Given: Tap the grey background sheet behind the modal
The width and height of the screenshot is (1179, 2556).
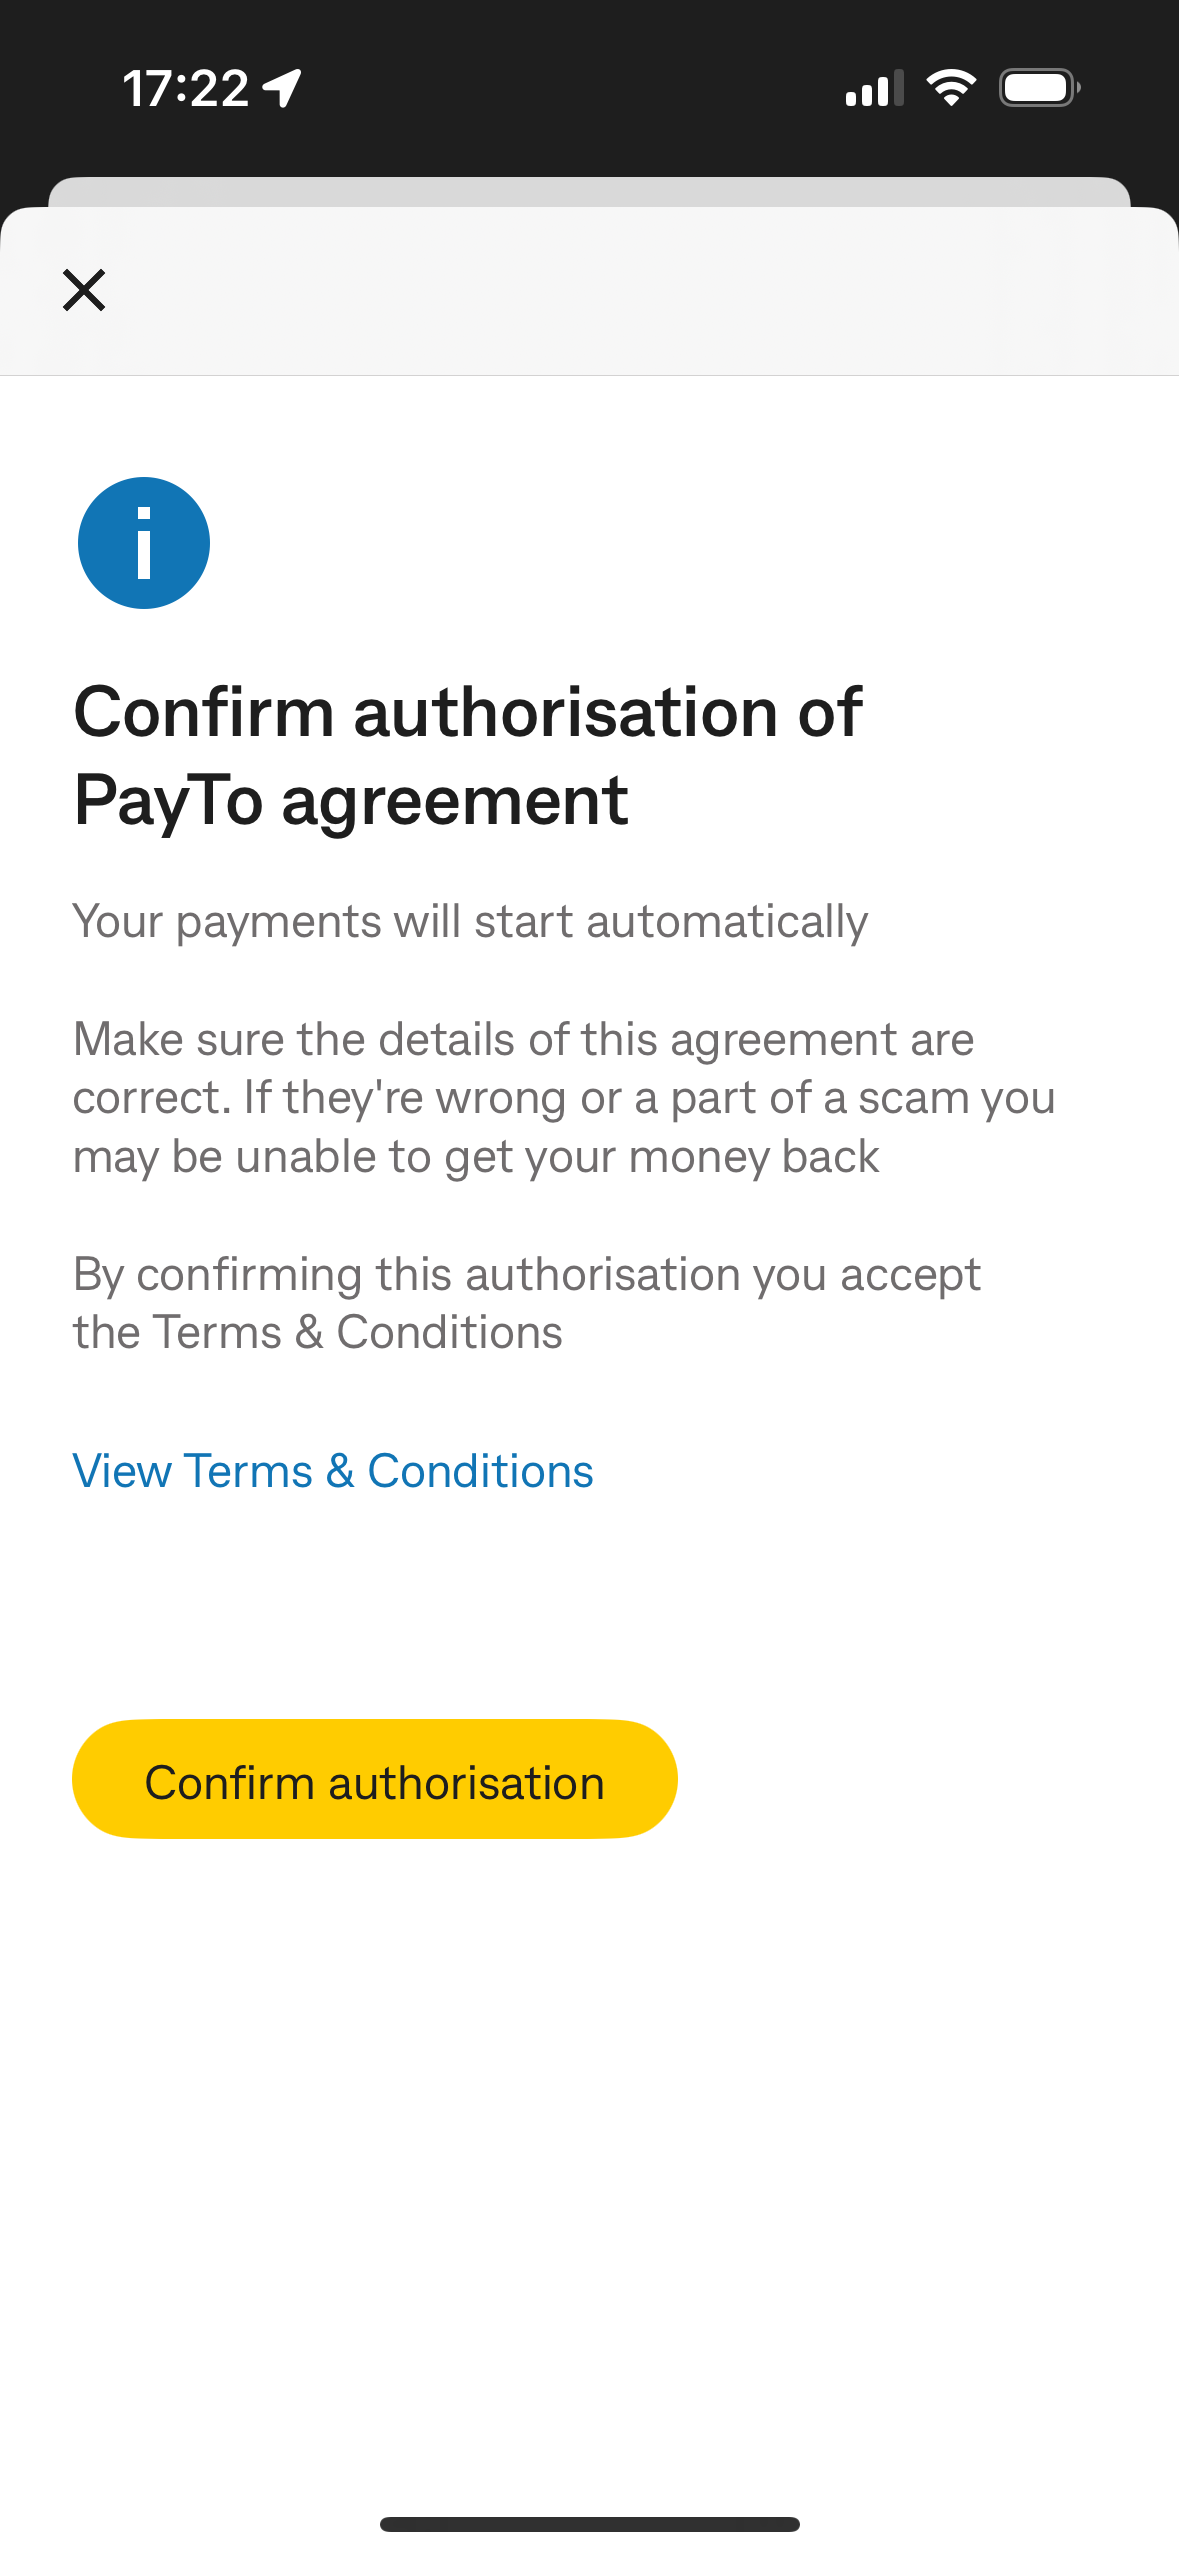Looking at the screenshot, I should (x=589, y=191).
